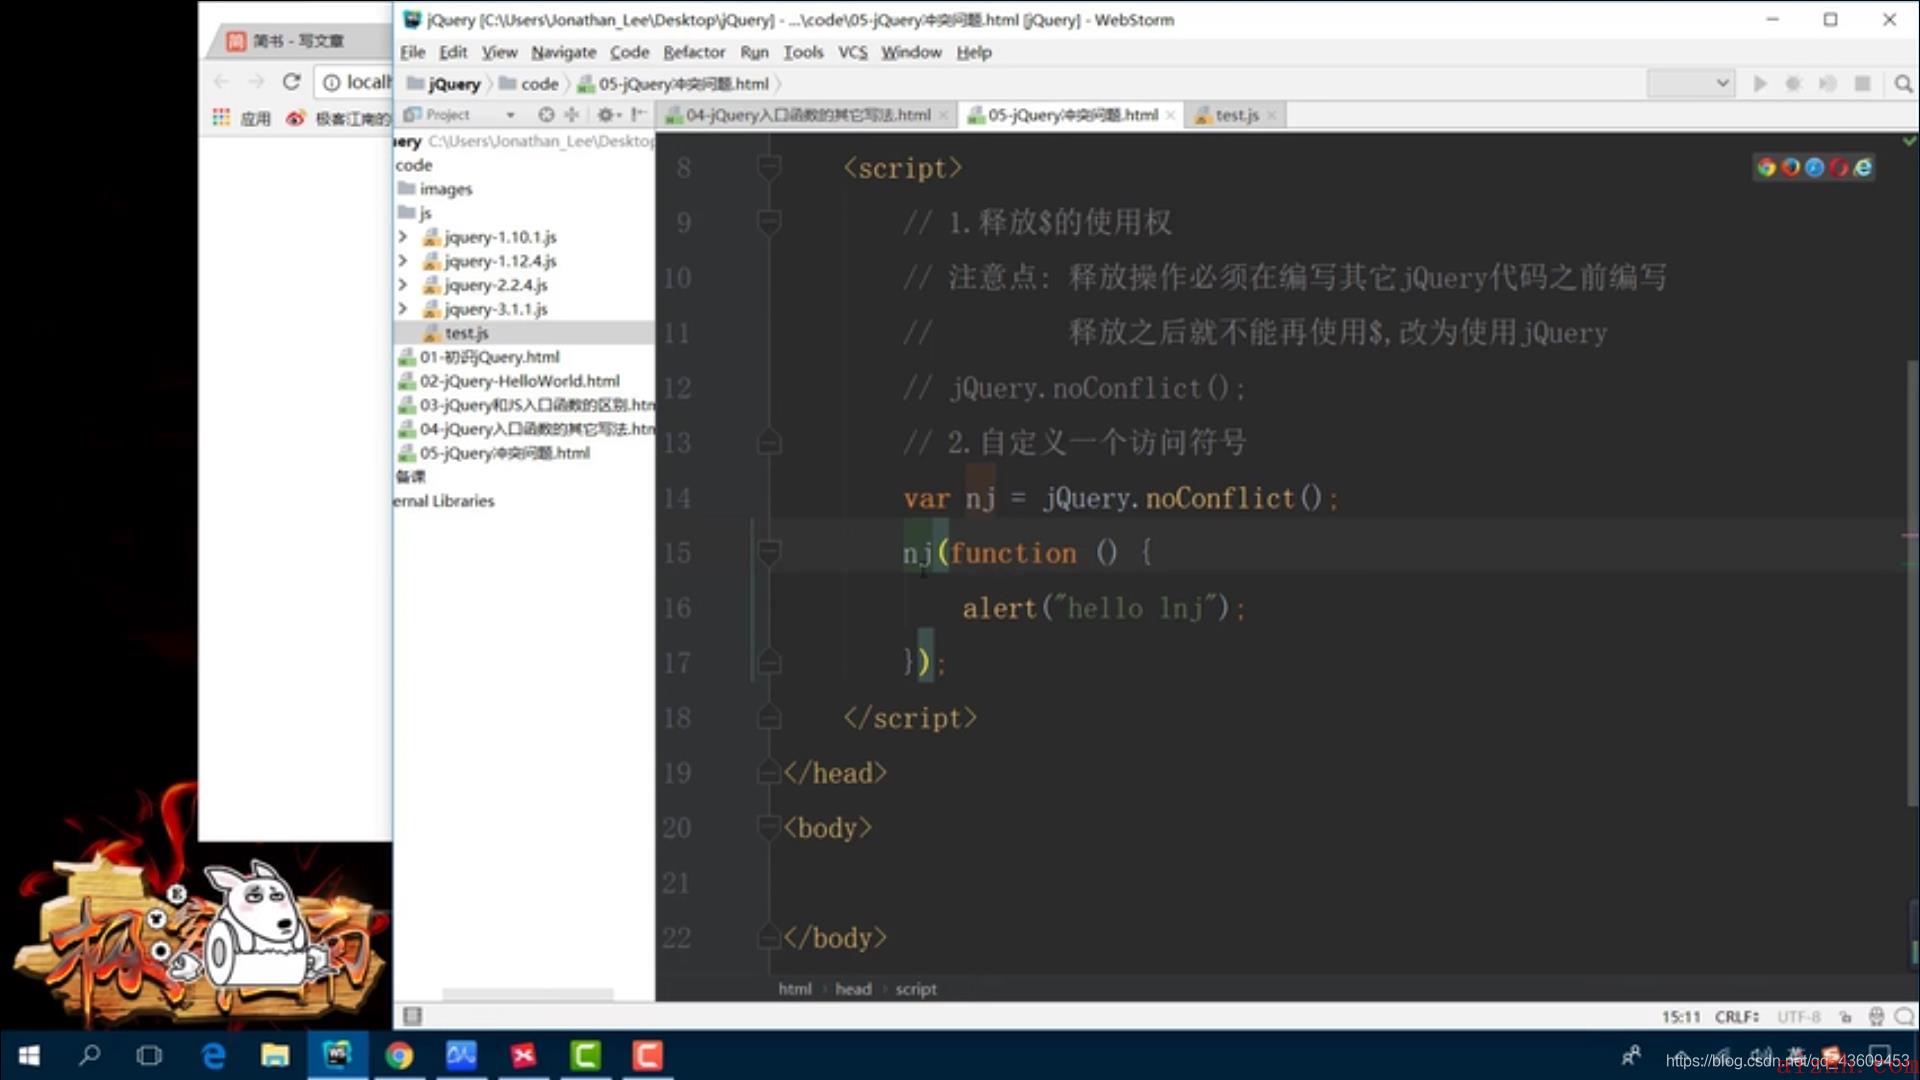Switch to WebStorm taskbar icon
Screen dimensions: 1920x1080
(x=337, y=1055)
